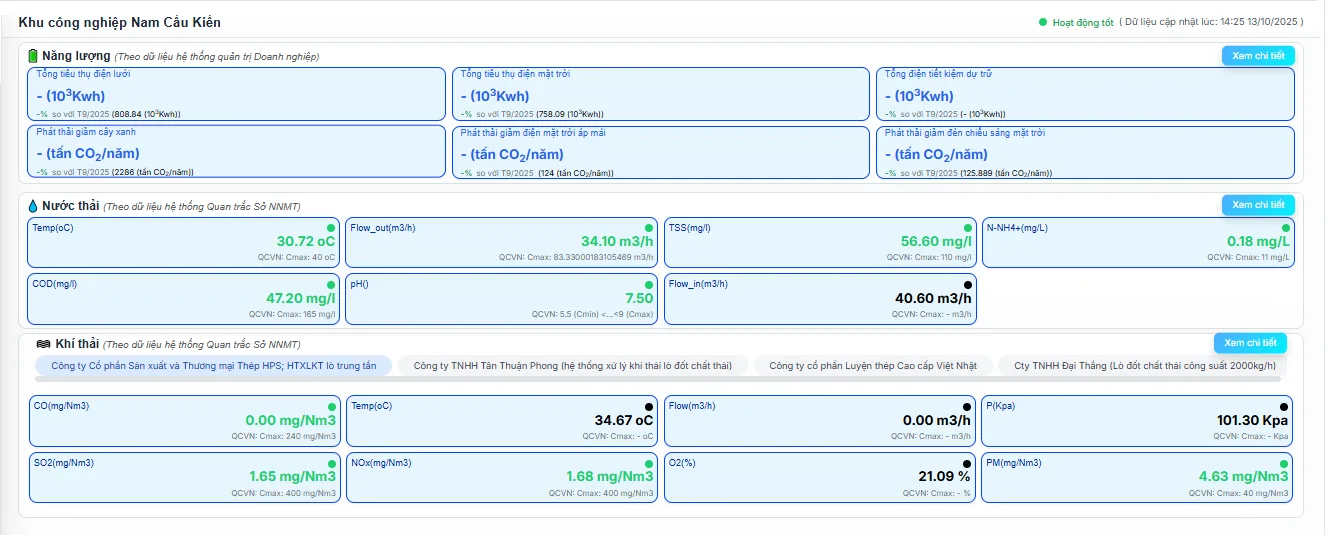
Task: Click the green status dot on PM card
Action: pos(1283,464)
